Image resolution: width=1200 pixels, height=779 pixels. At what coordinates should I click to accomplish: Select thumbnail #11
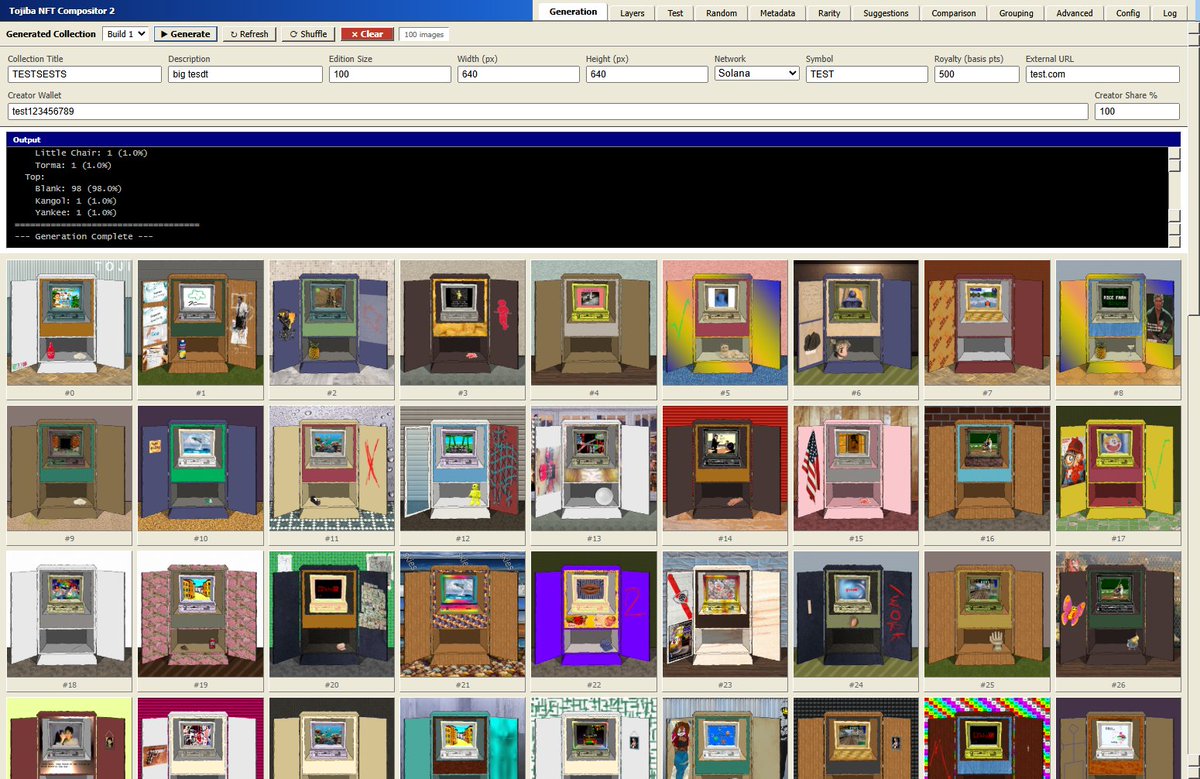click(x=332, y=475)
